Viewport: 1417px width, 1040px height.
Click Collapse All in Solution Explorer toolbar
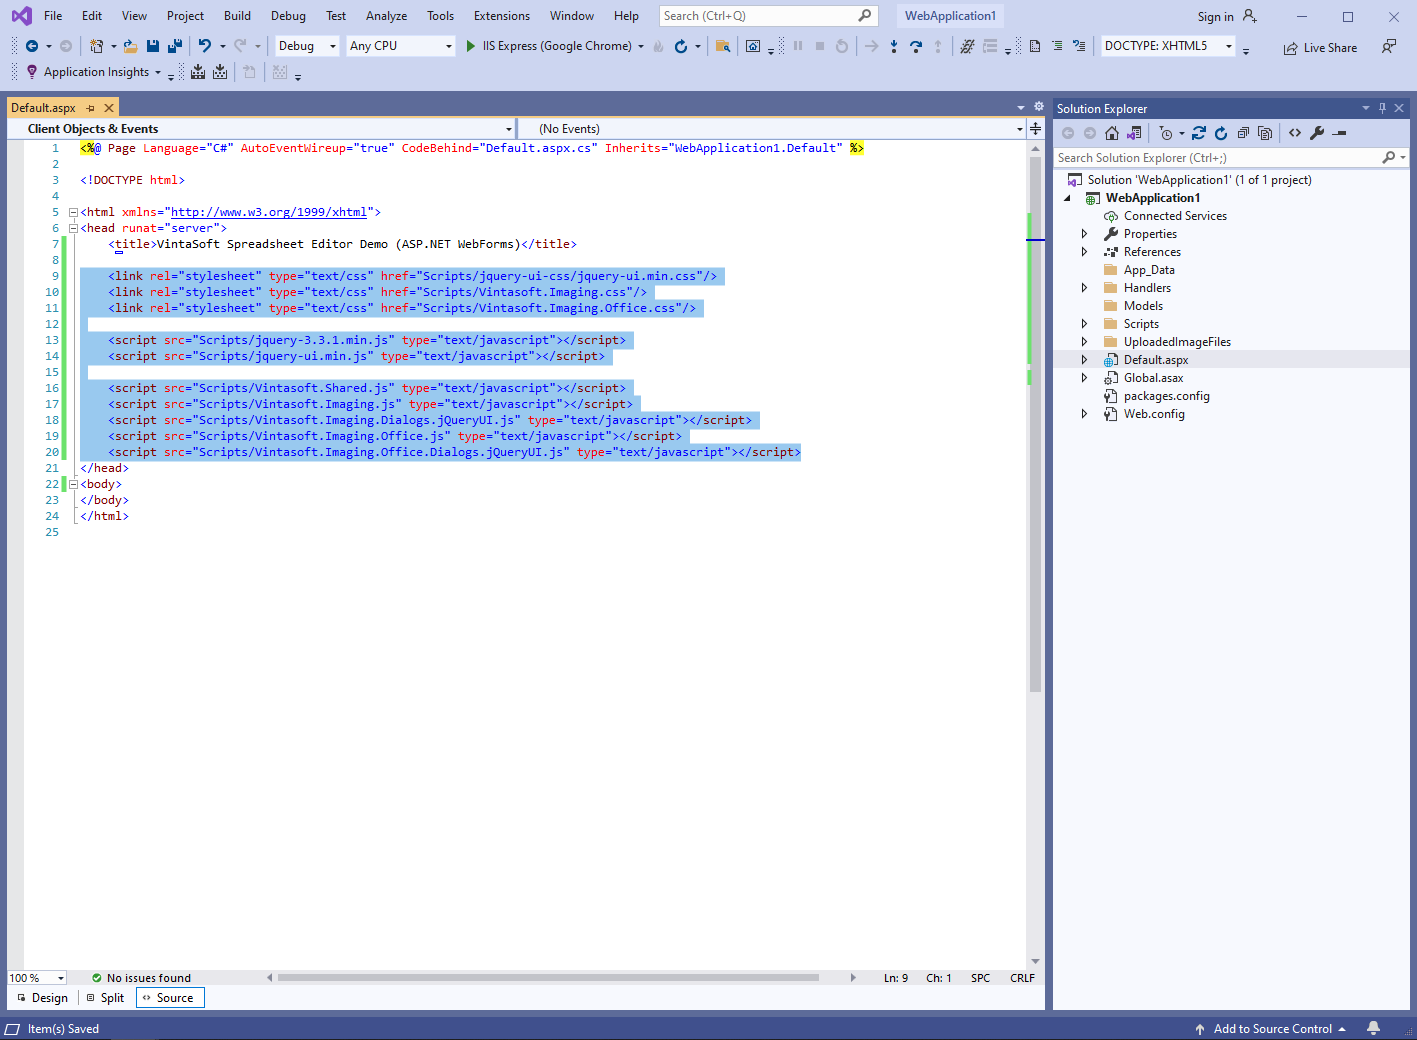[x=1243, y=133]
